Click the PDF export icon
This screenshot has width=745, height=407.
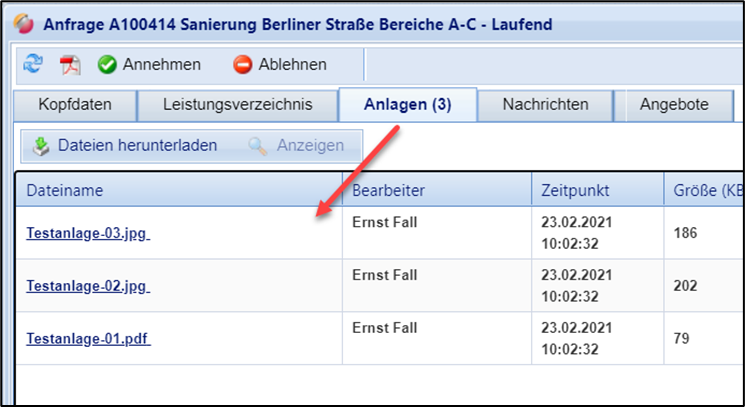(70, 65)
